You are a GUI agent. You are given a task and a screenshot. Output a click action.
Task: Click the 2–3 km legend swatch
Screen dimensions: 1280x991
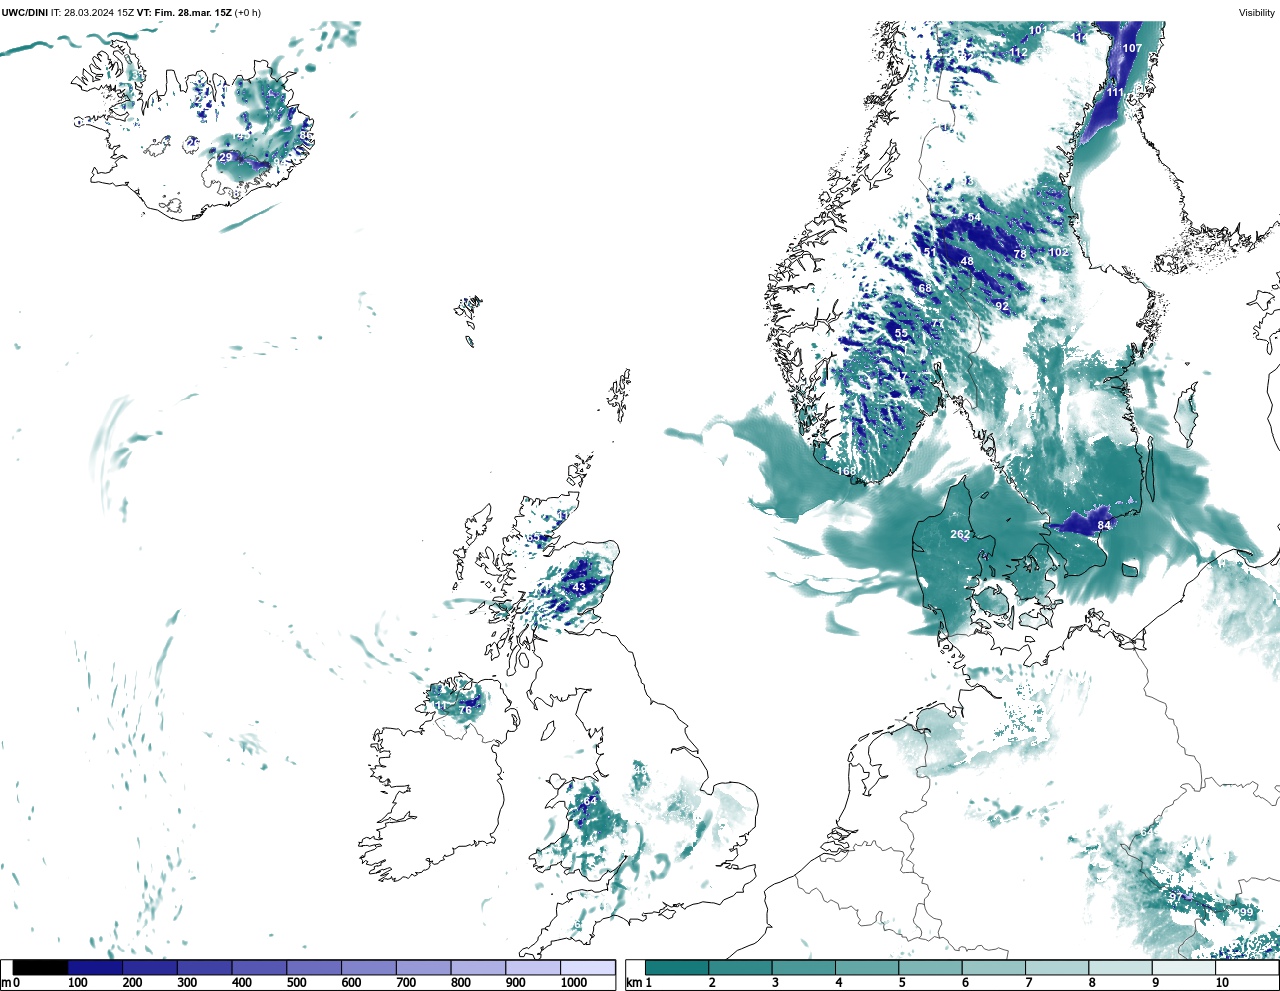point(740,968)
